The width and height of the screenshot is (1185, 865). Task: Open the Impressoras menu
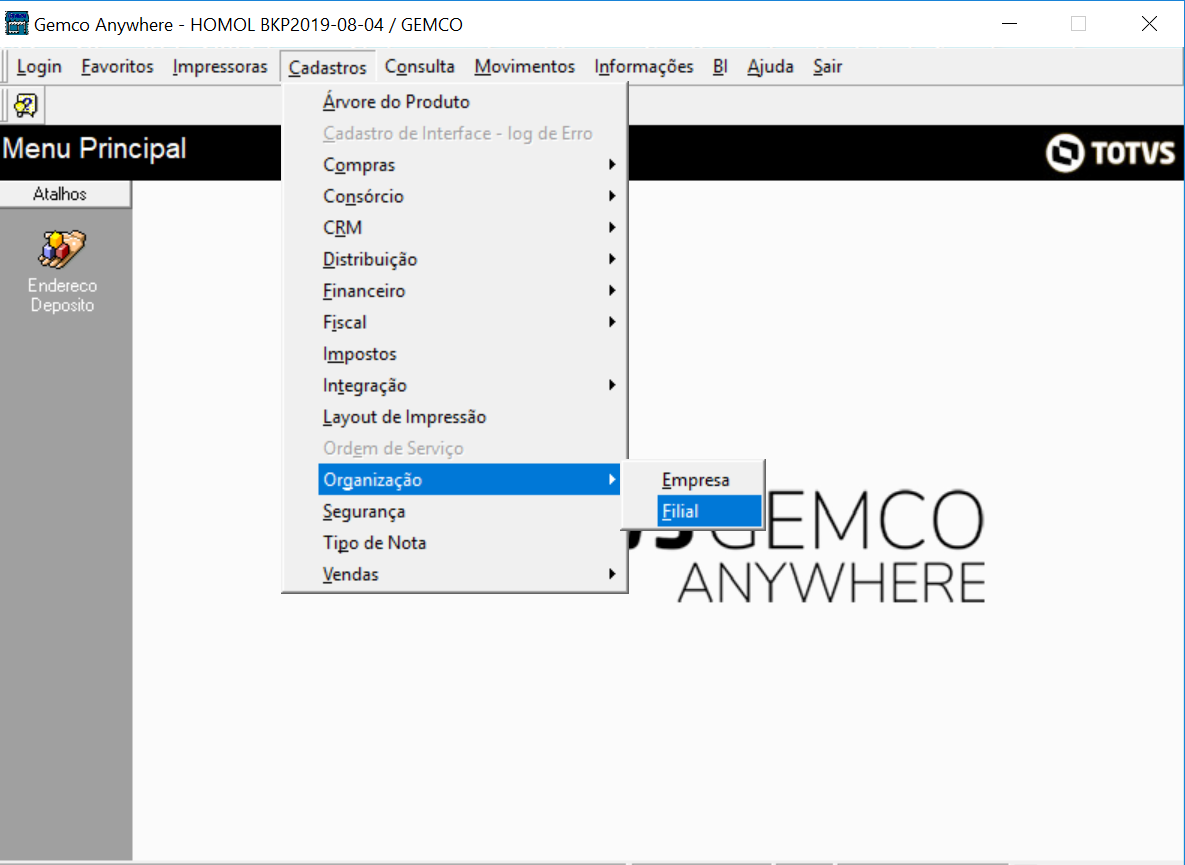click(220, 66)
